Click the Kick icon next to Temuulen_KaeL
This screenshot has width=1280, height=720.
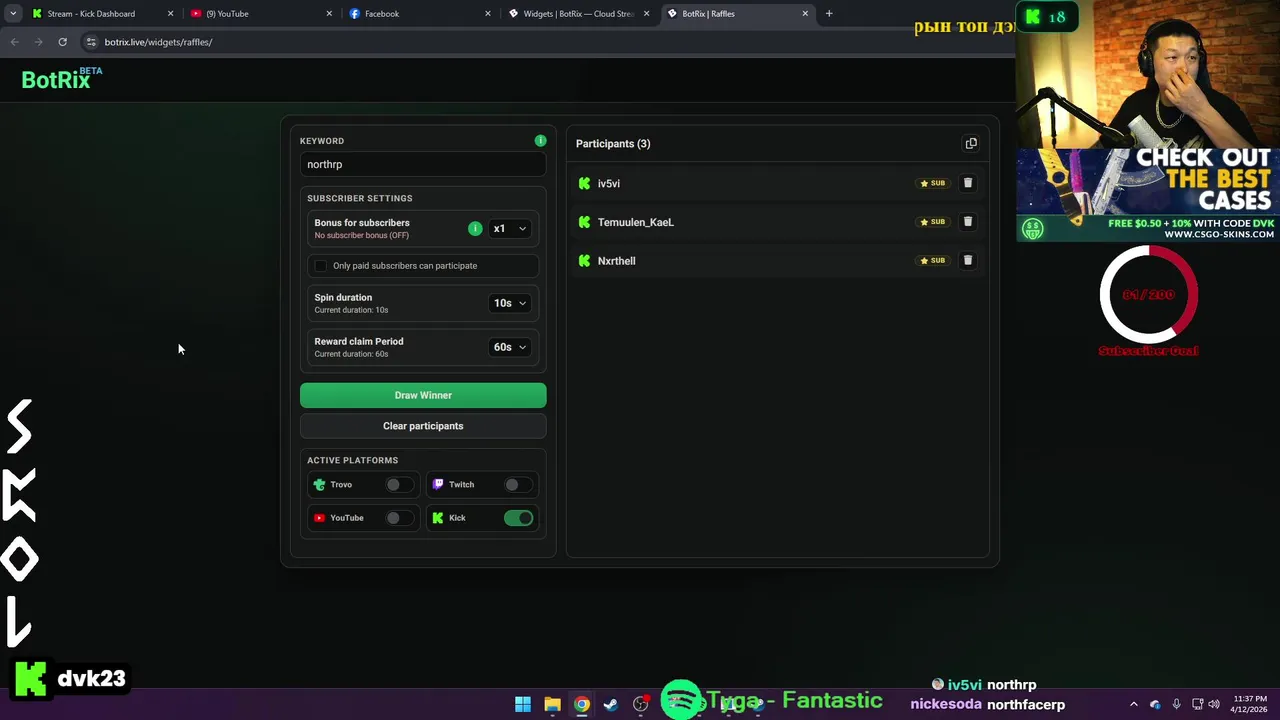[584, 222]
